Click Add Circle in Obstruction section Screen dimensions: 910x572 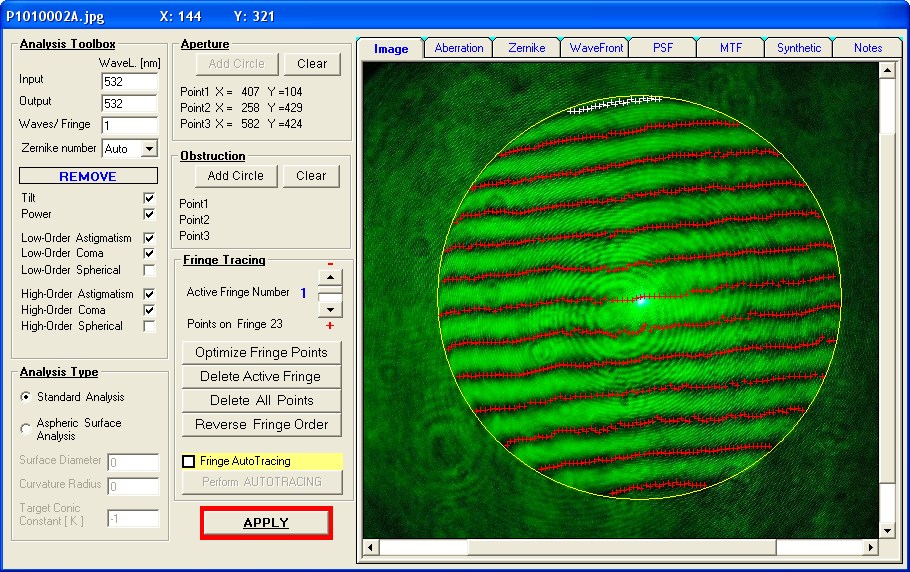pos(236,176)
